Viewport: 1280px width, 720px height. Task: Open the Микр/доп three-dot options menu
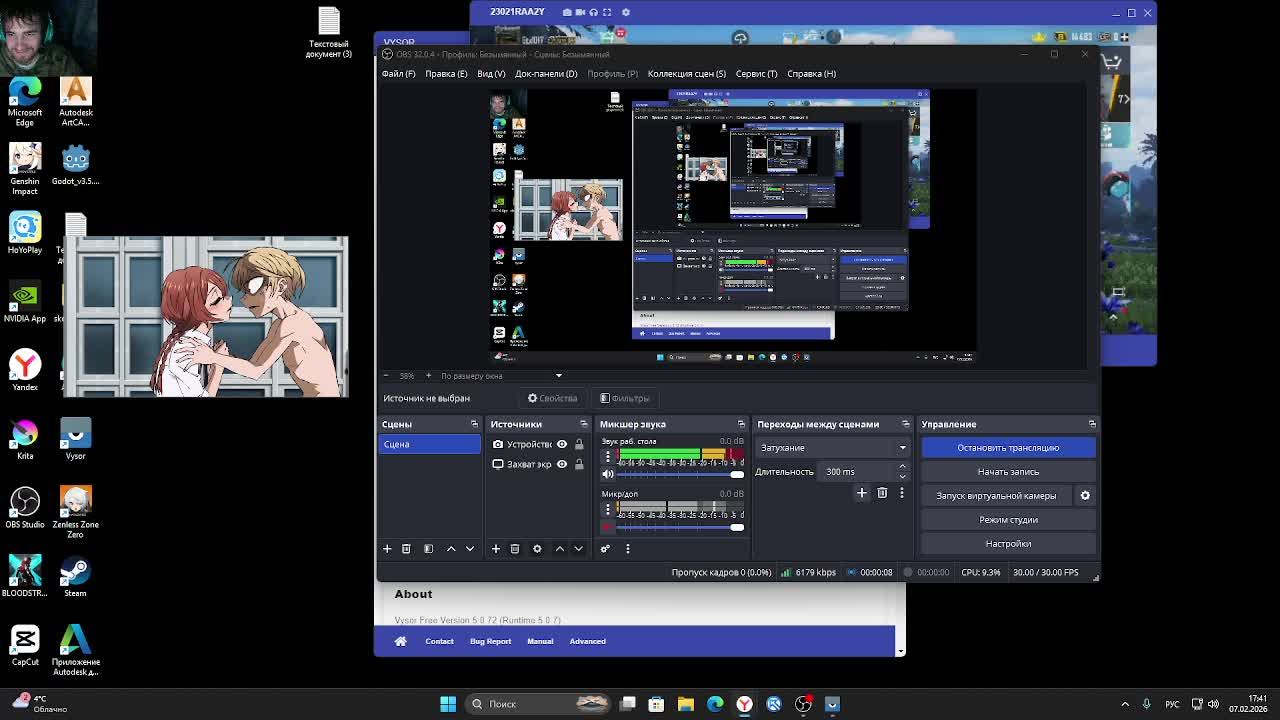coord(607,509)
